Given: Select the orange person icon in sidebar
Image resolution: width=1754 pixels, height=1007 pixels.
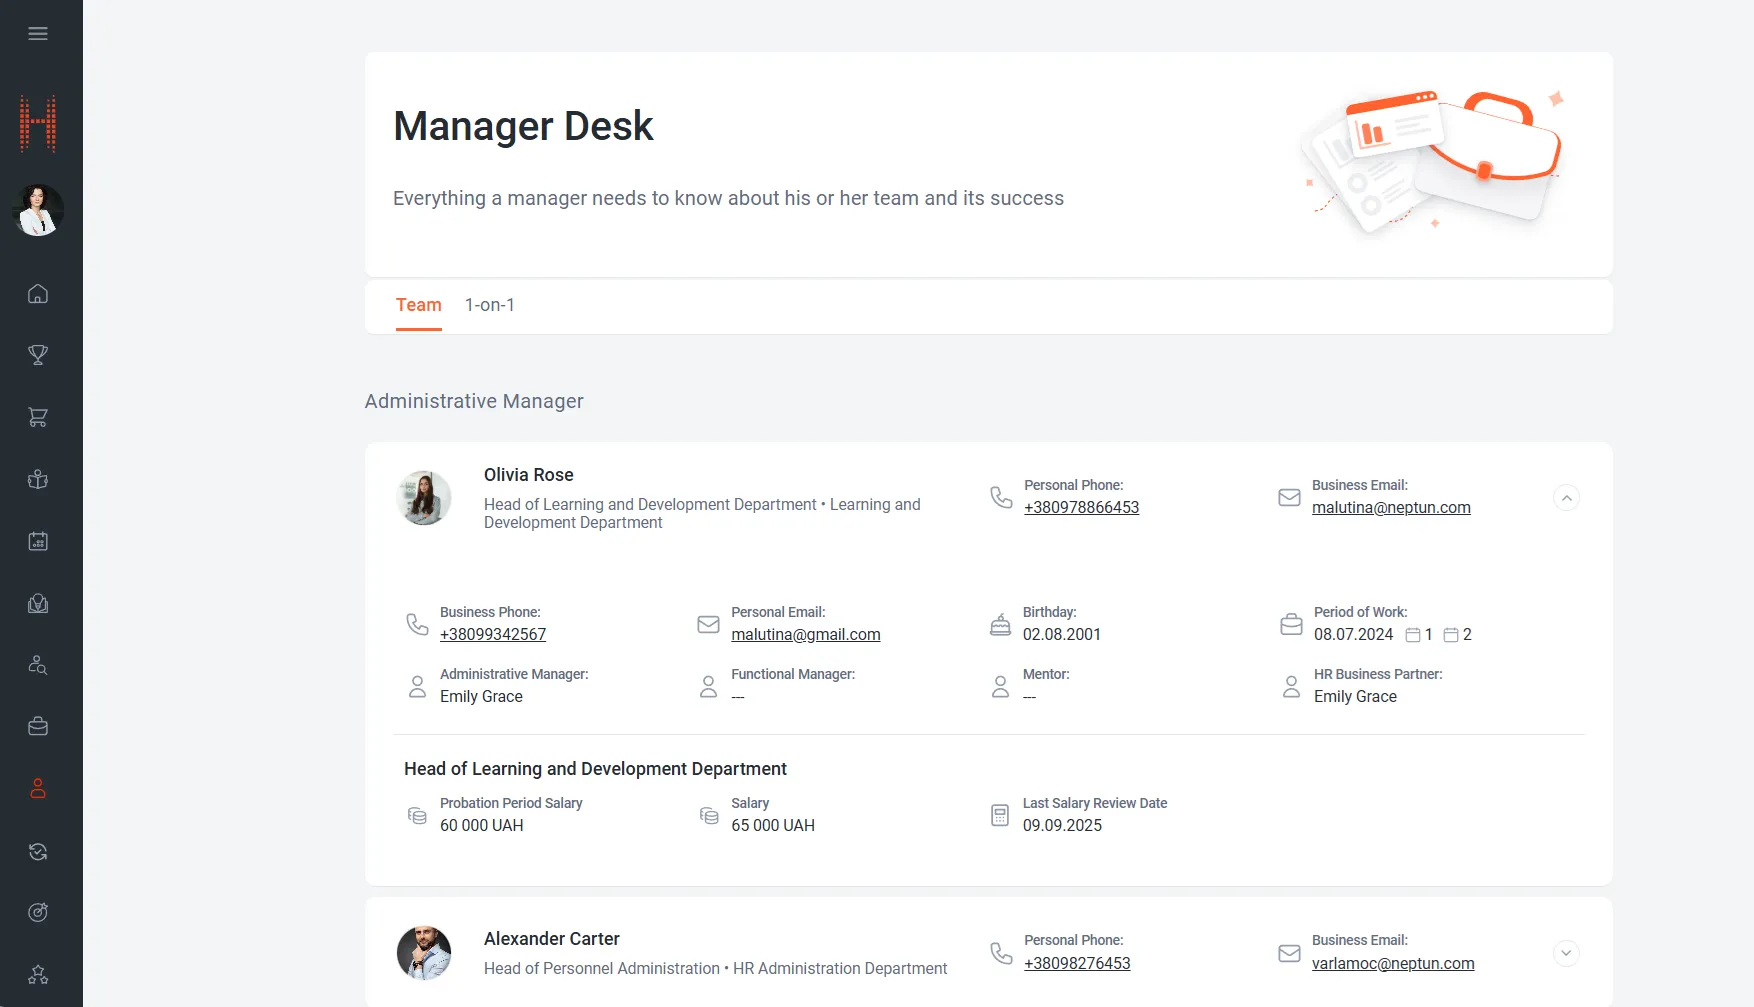Looking at the screenshot, I should (x=38, y=789).
